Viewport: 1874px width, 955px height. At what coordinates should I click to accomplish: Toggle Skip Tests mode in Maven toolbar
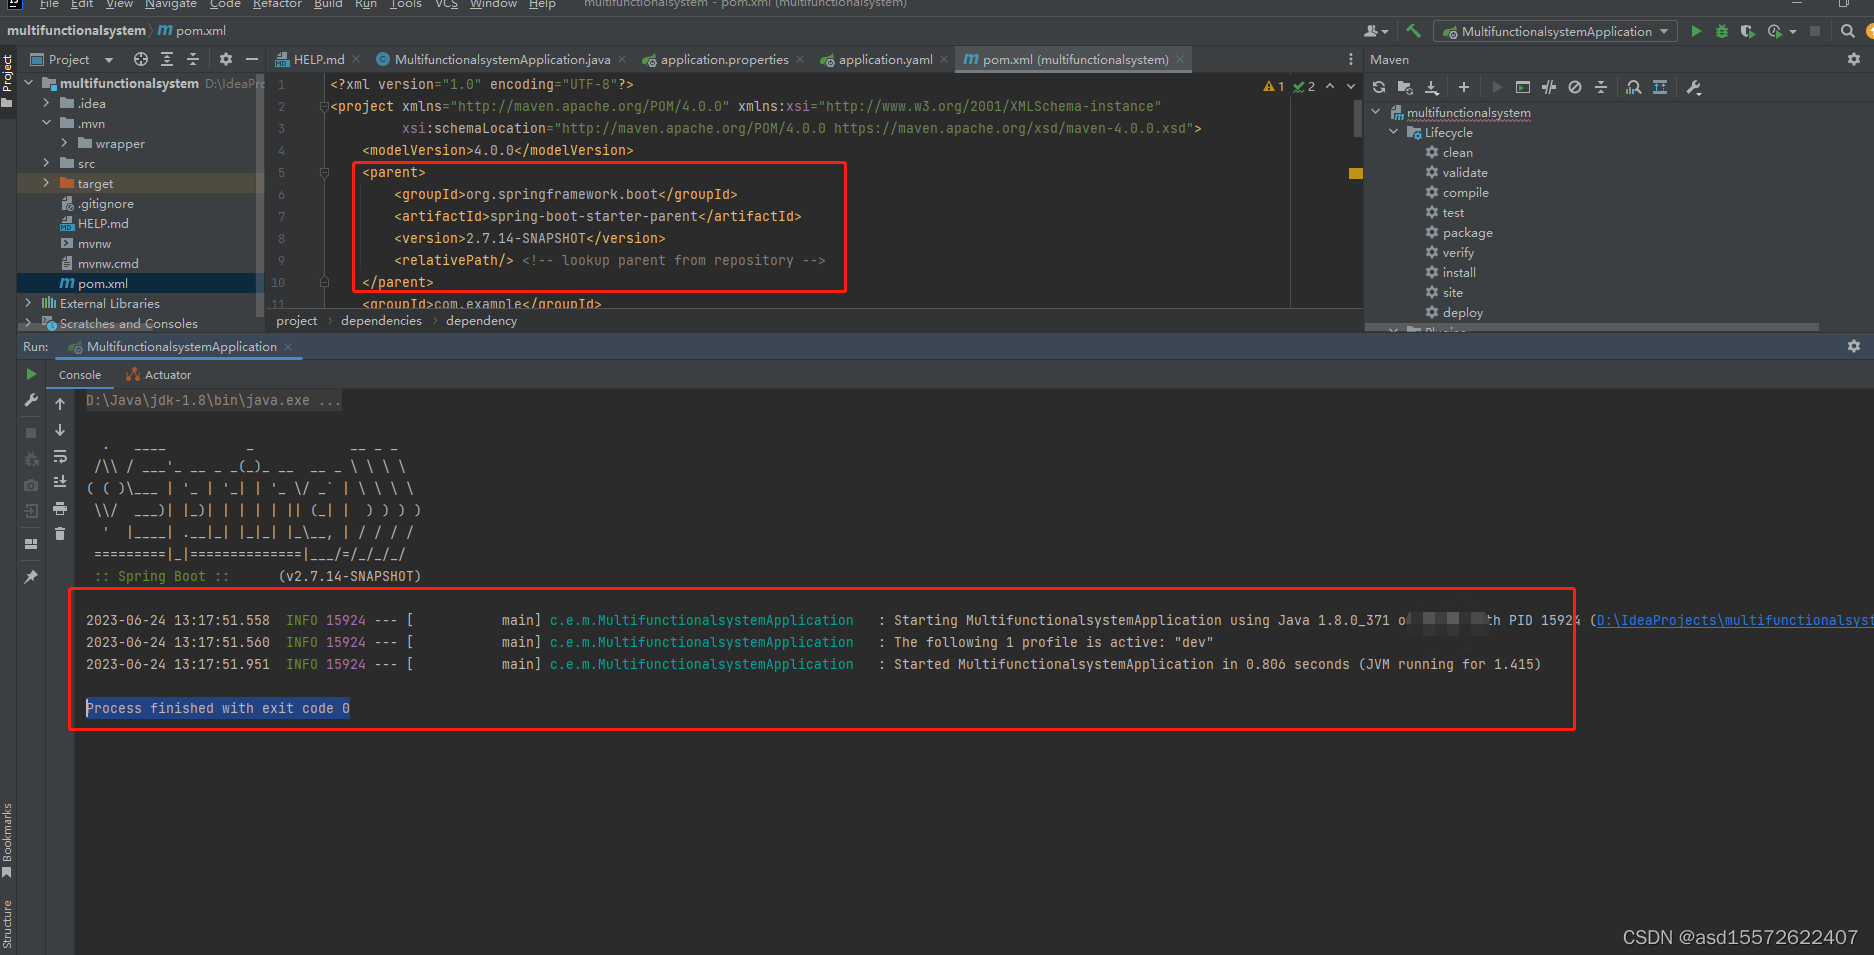(x=1549, y=87)
